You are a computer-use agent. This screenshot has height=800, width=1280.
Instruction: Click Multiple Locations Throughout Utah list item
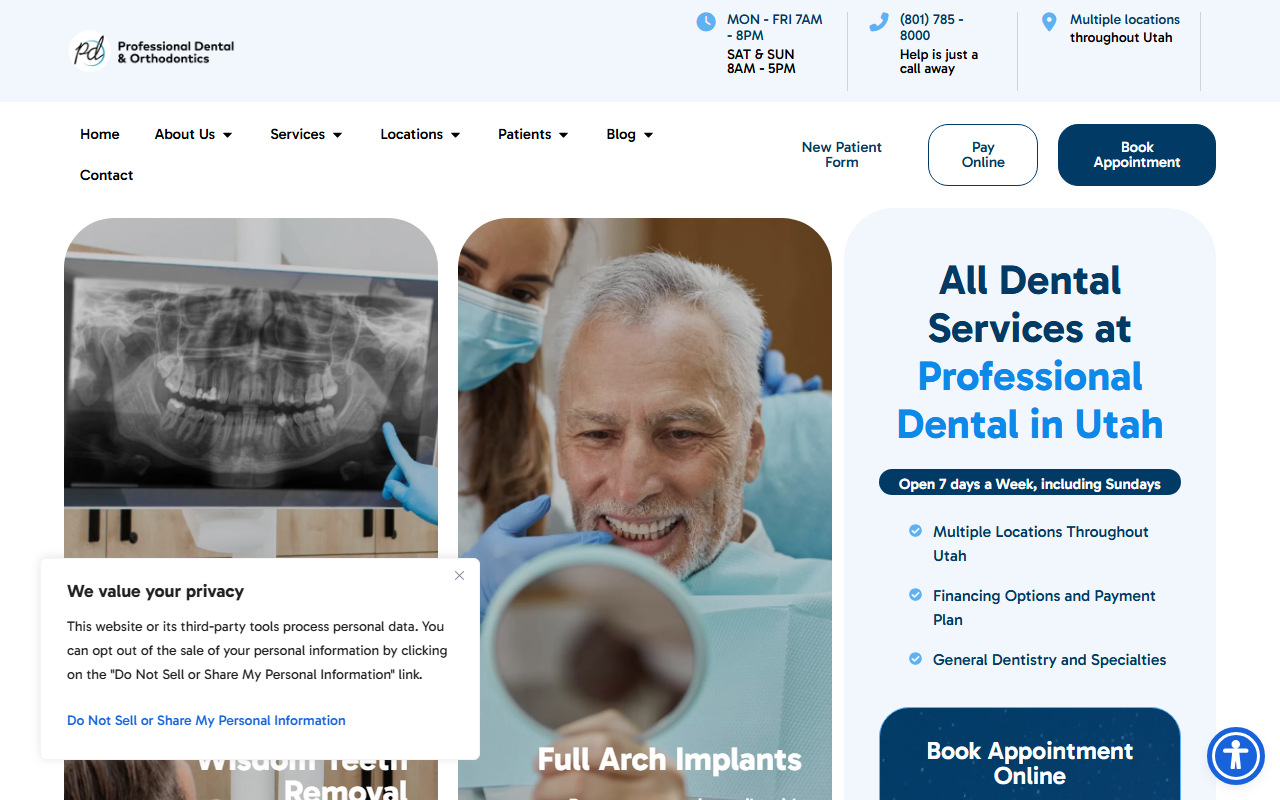pos(1041,543)
